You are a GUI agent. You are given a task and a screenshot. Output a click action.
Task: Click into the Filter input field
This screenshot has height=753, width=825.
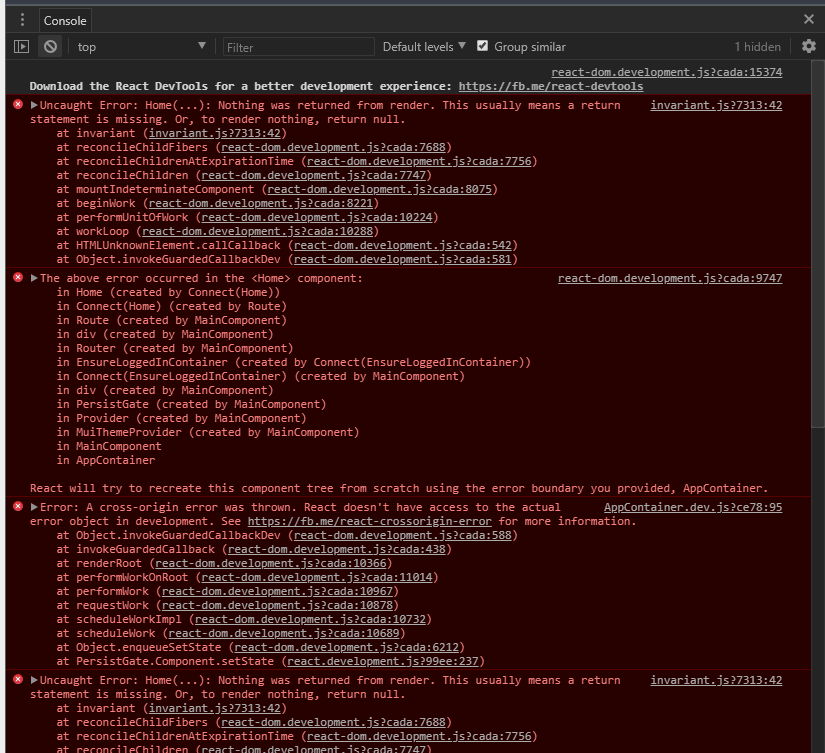tap(298, 47)
